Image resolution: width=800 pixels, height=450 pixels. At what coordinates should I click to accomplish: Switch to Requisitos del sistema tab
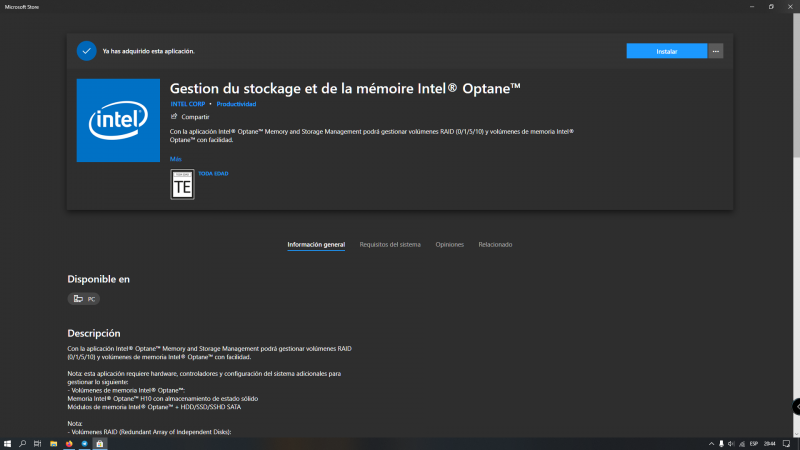click(x=390, y=244)
